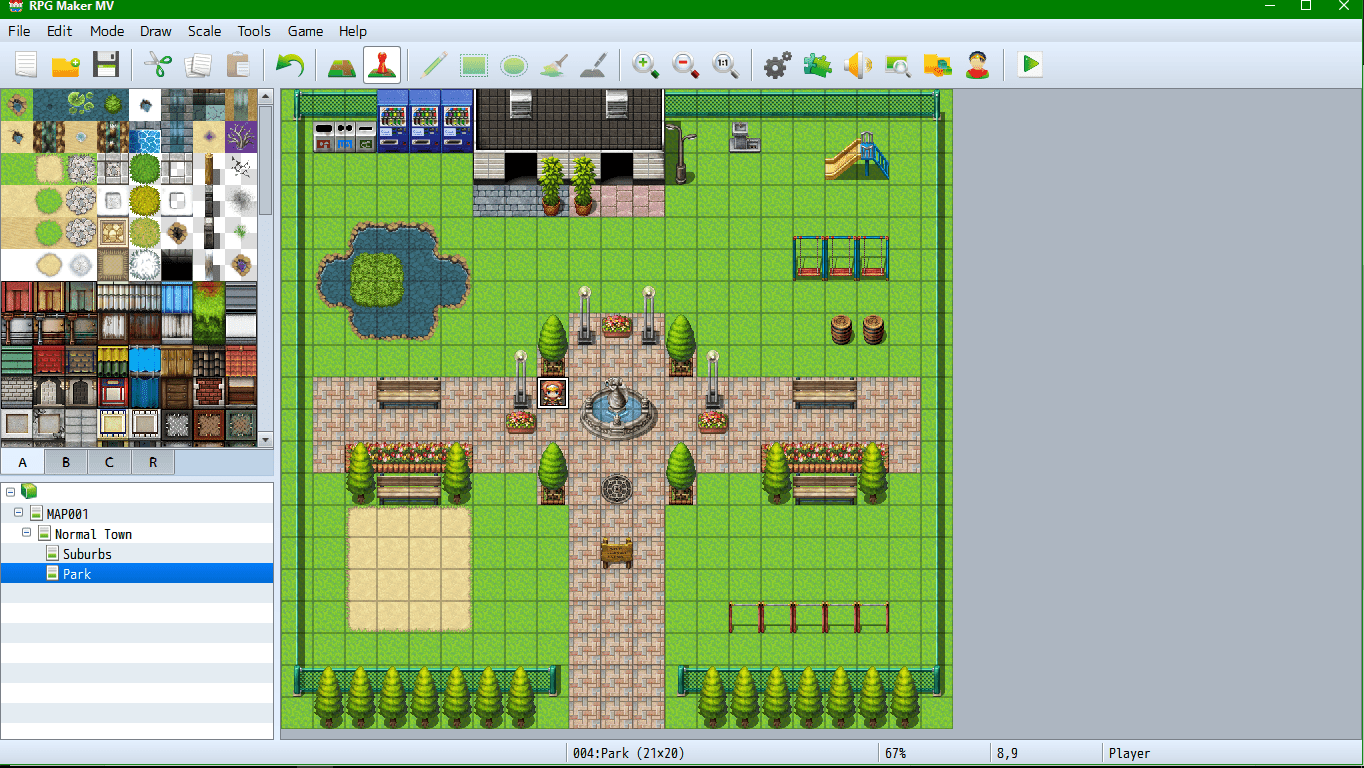
Task: Open the Game menu
Action: [x=305, y=31]
